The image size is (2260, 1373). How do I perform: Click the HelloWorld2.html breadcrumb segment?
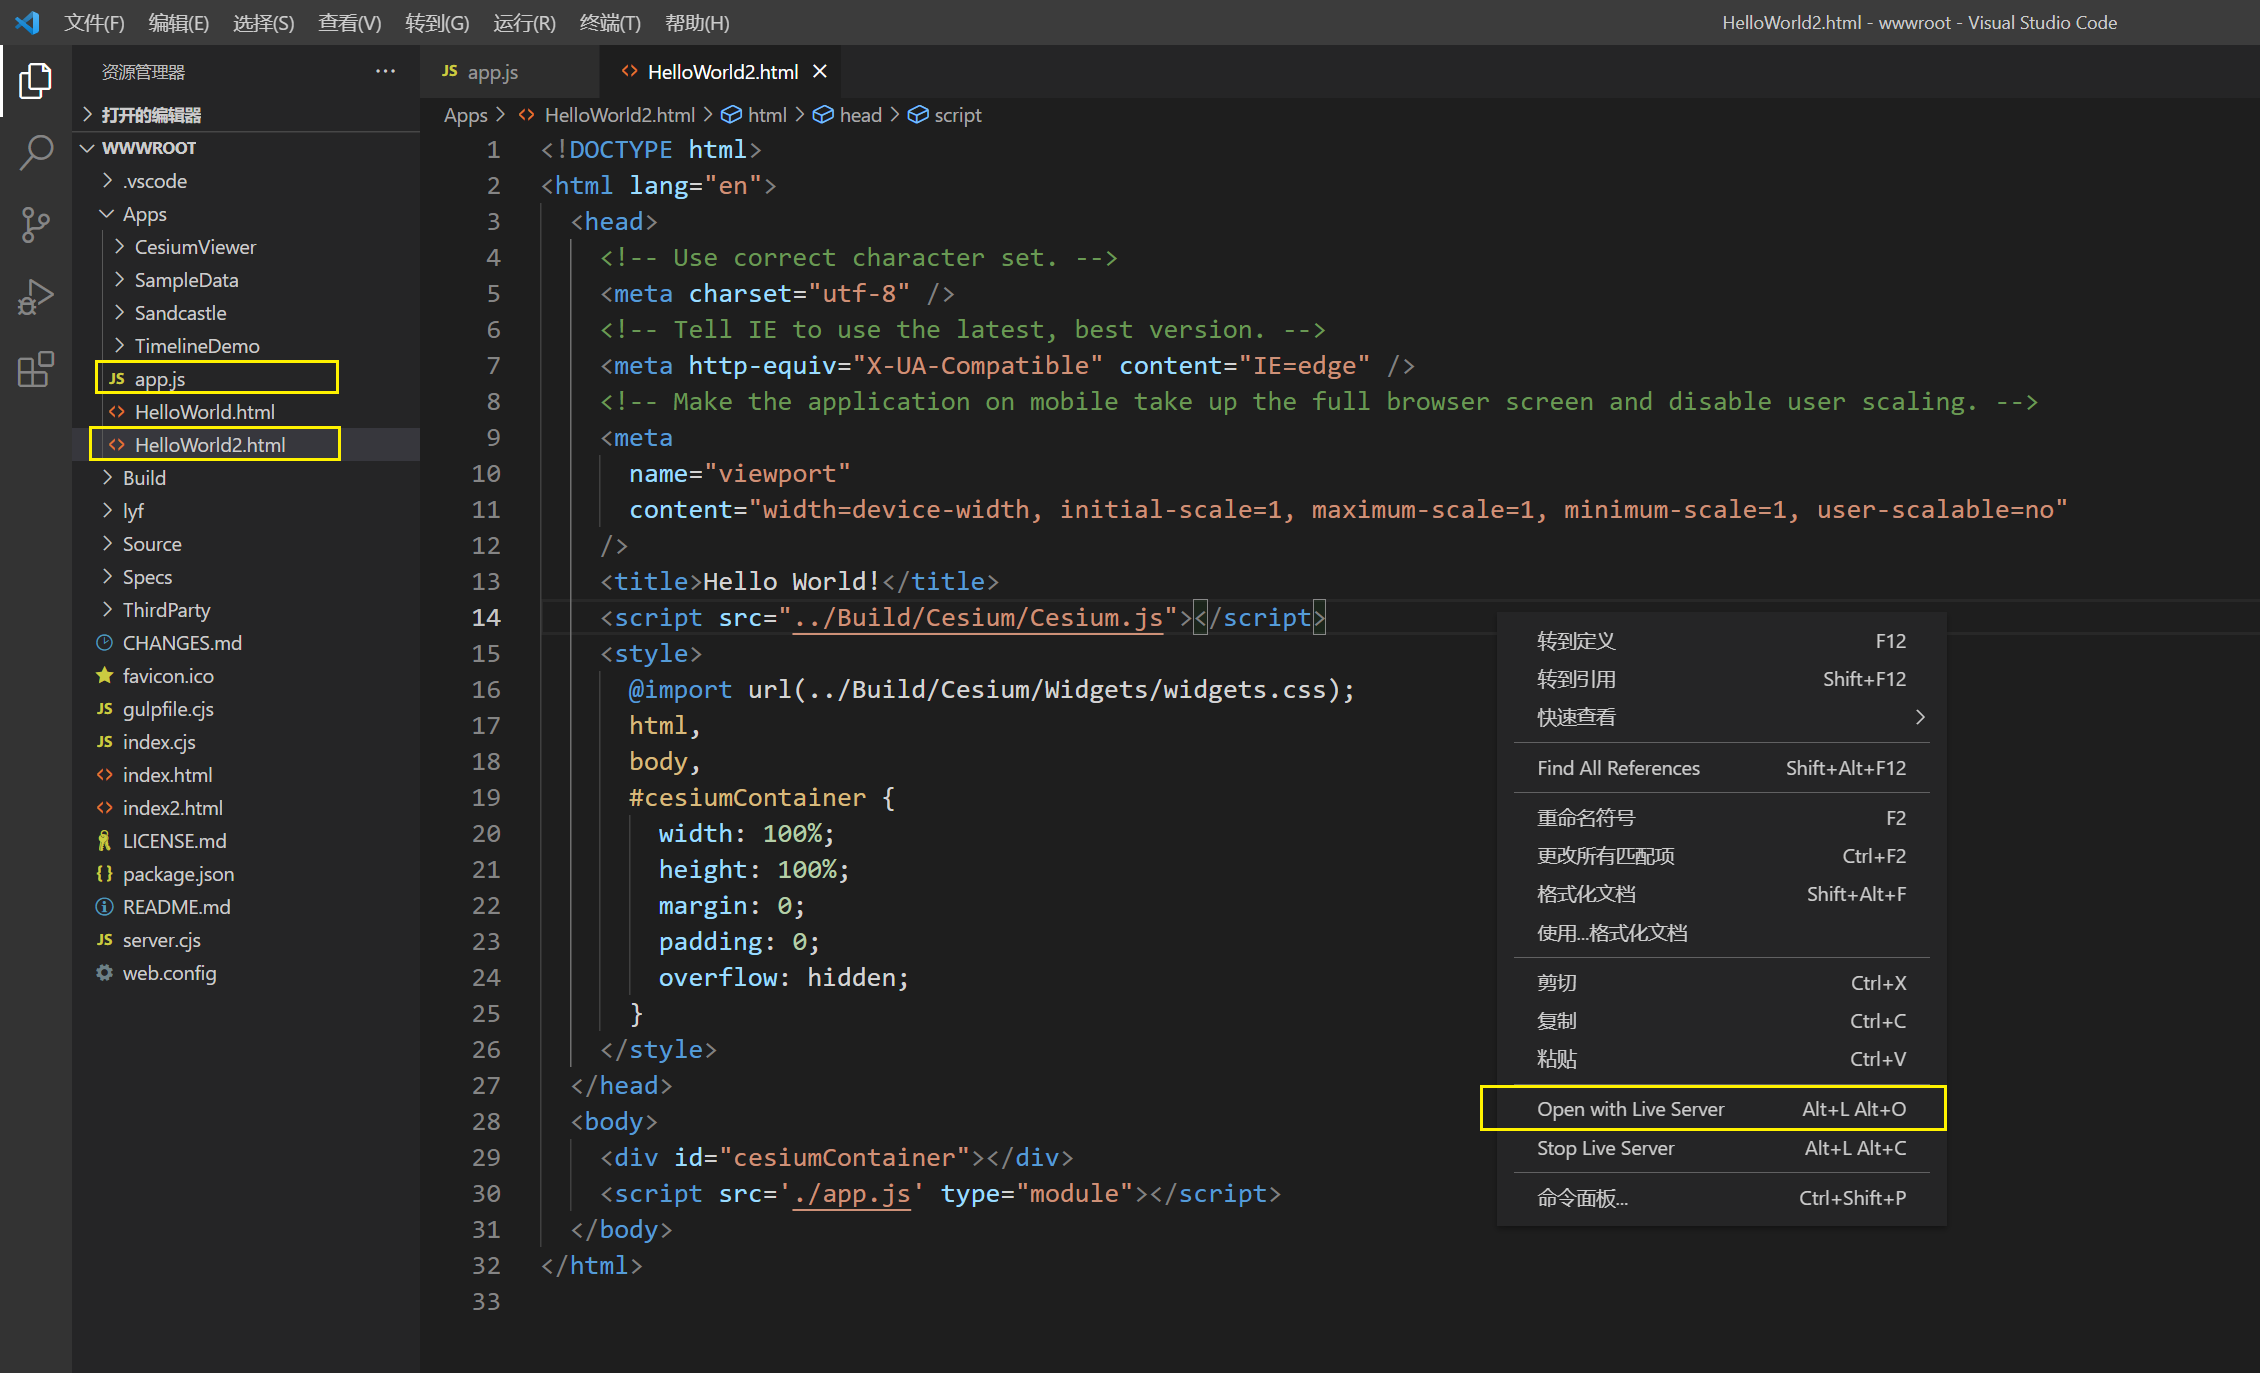click(x=619, y=115)
